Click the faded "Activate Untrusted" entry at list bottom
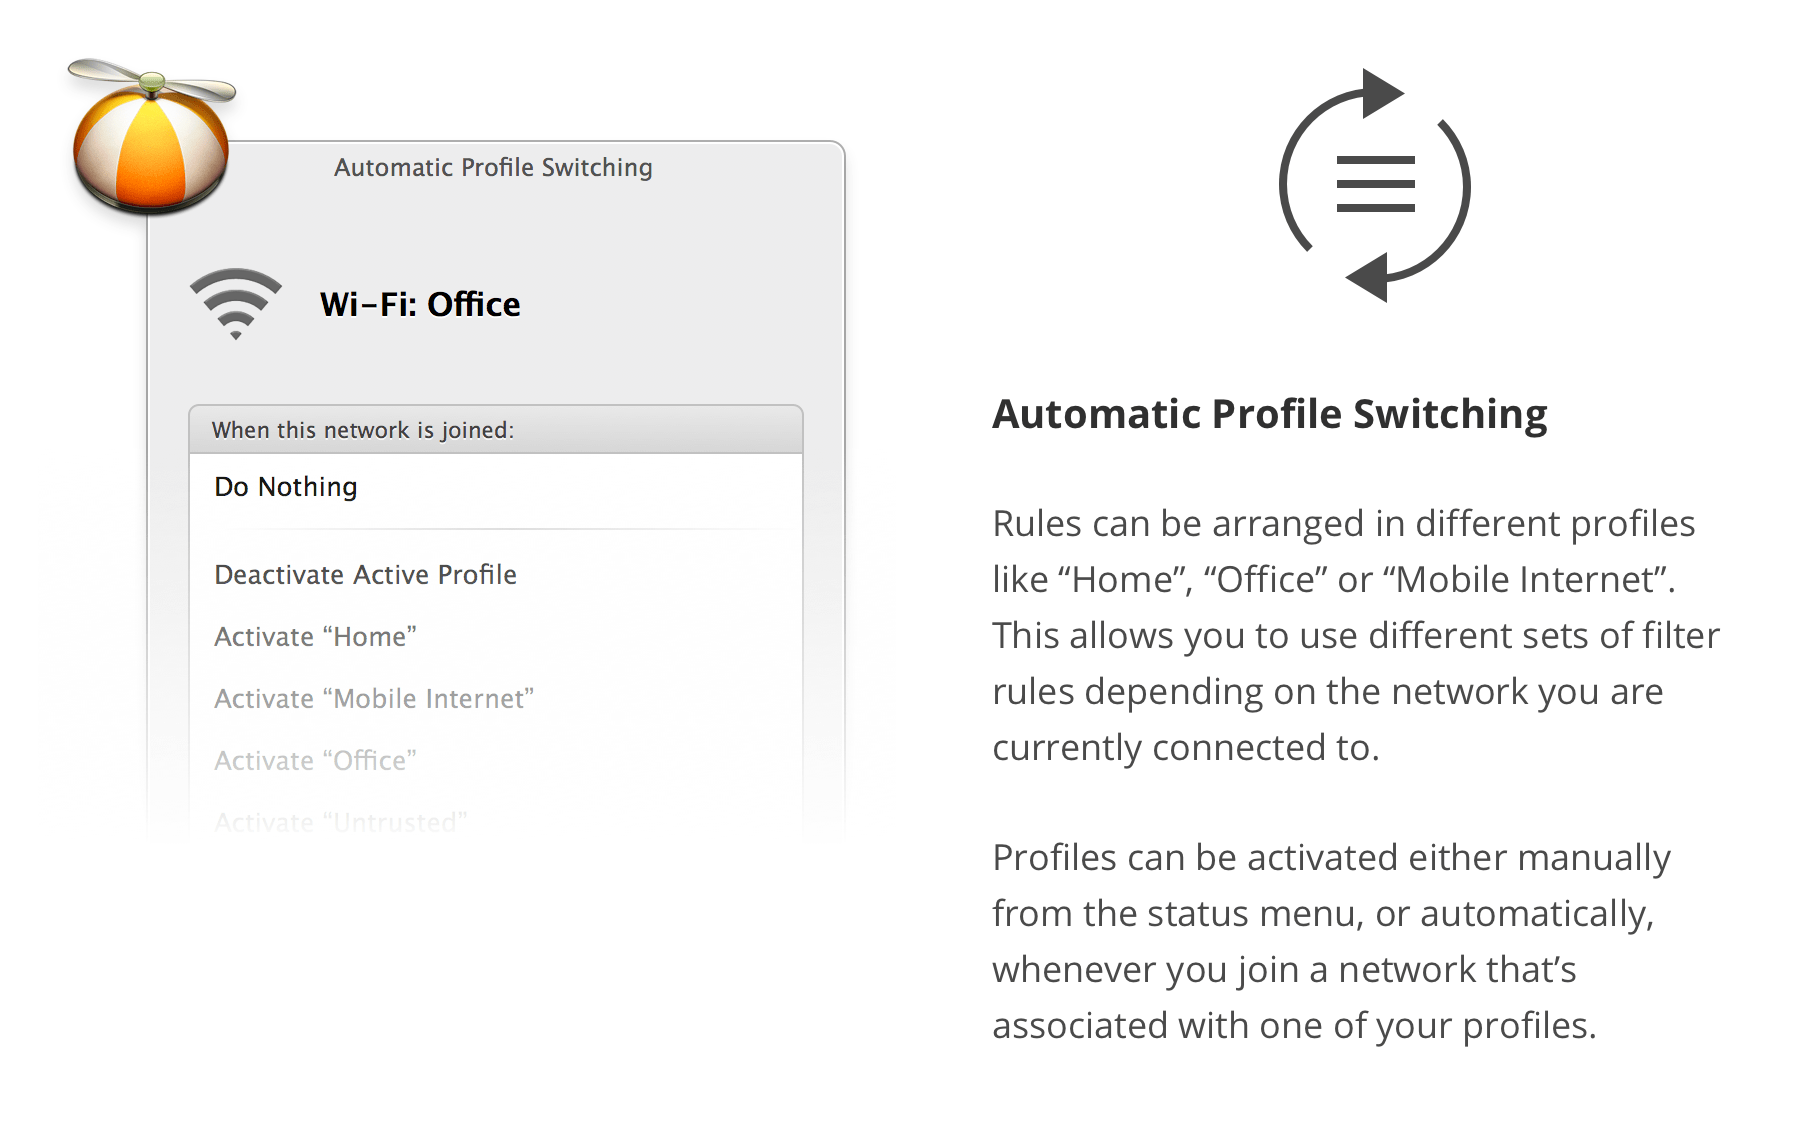 pos(339,820)
